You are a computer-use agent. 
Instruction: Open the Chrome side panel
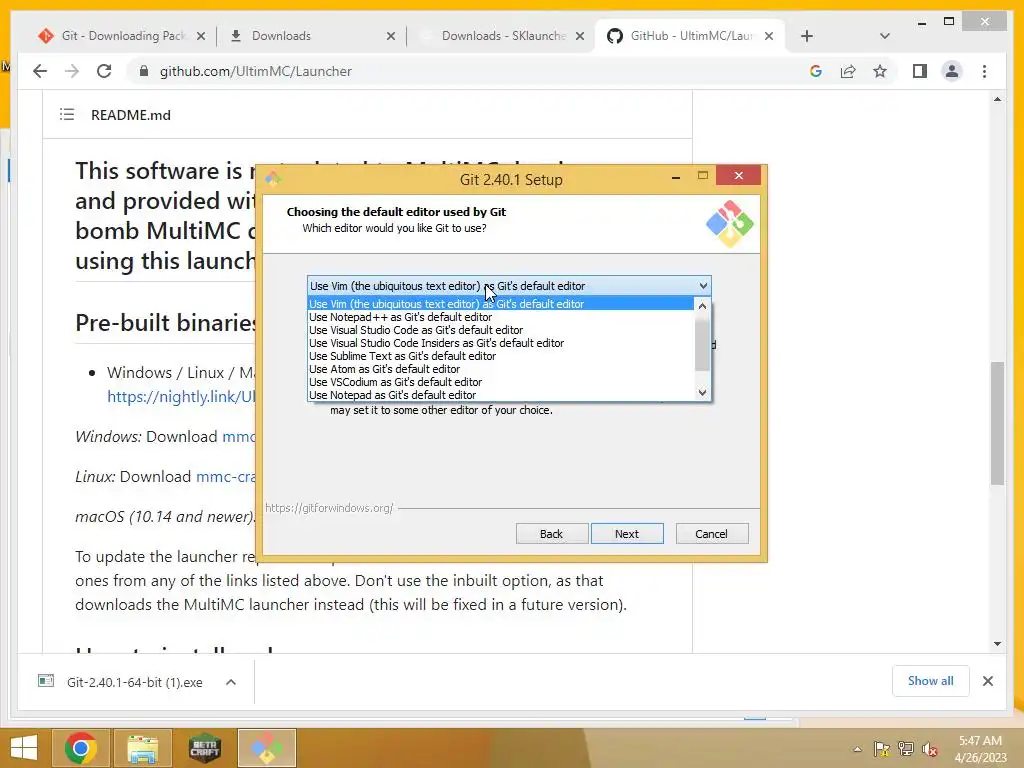point(920,71)
